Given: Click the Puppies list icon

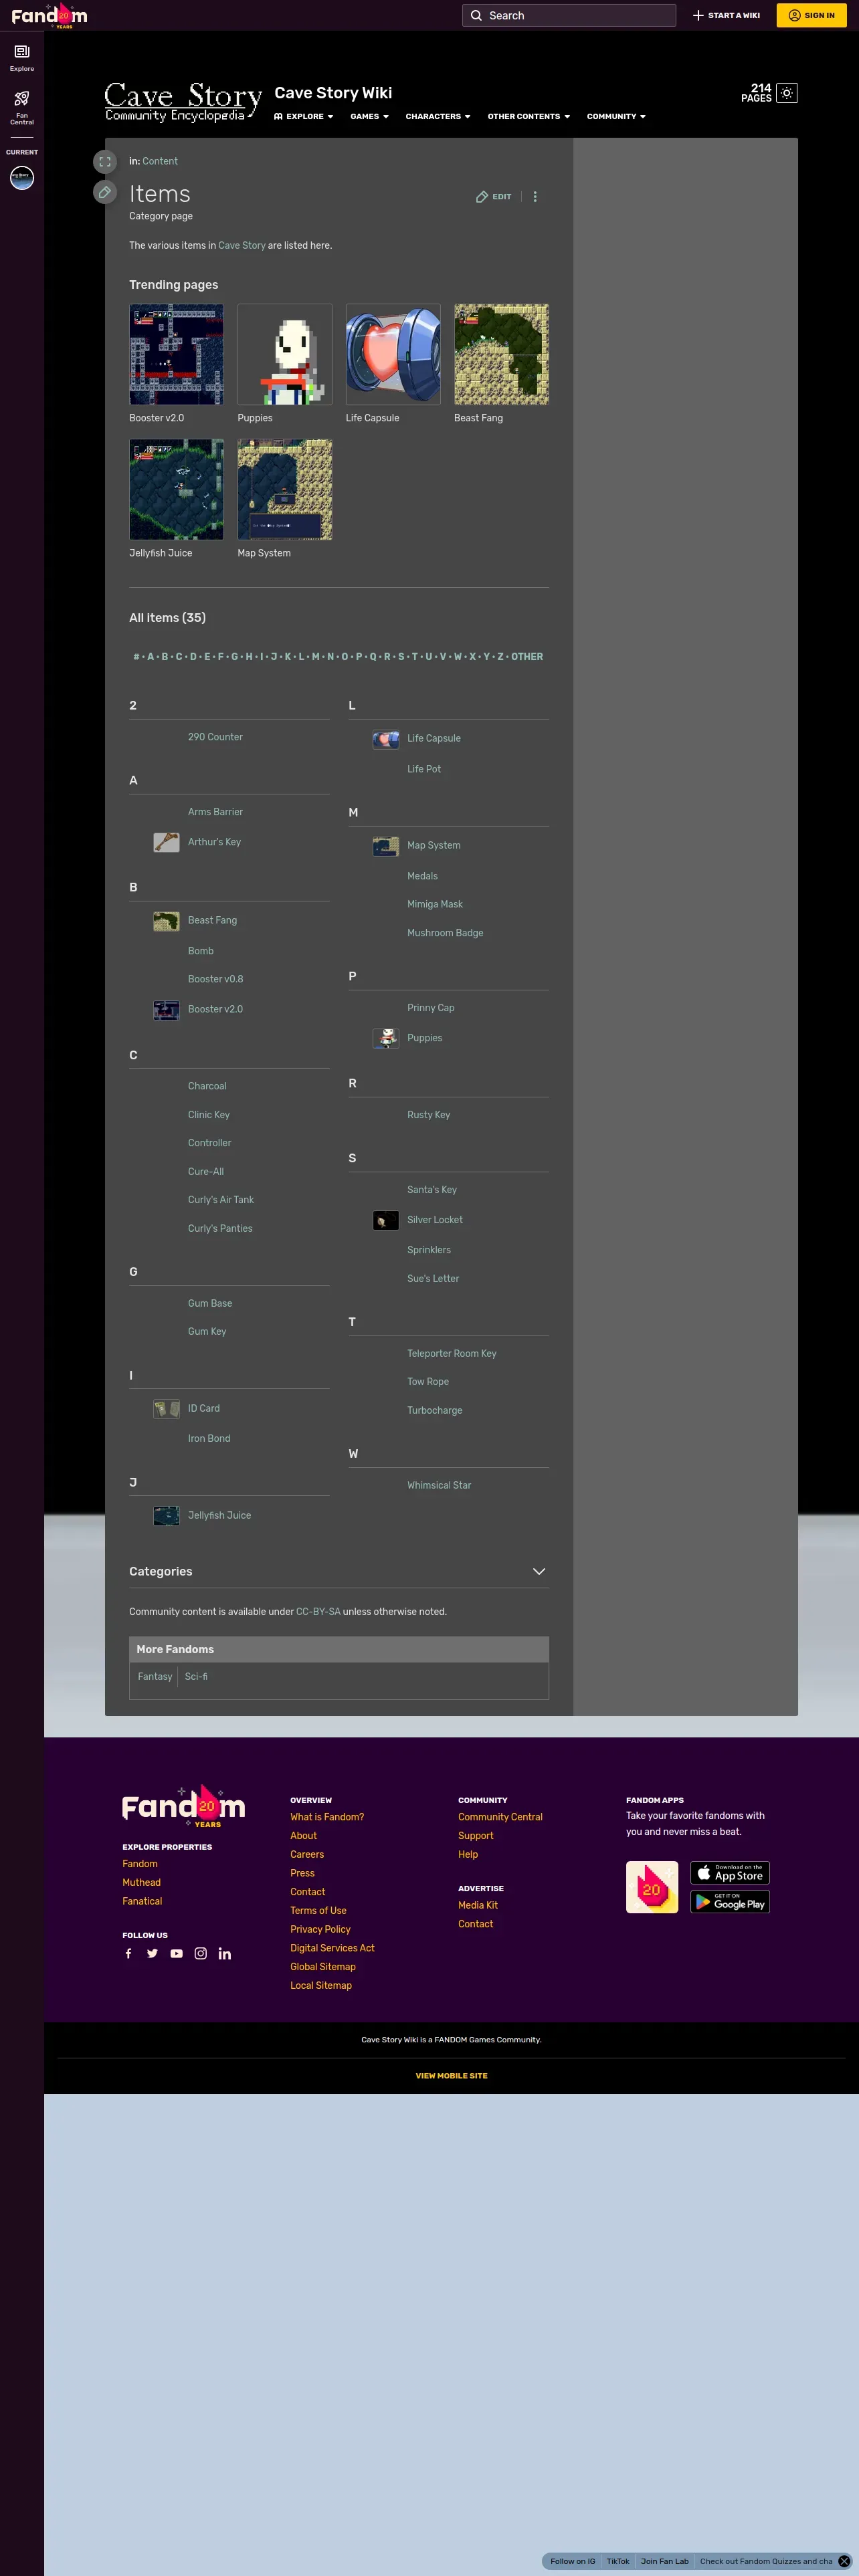Looking at the screenshot, I should click(x=385, y=1039).
